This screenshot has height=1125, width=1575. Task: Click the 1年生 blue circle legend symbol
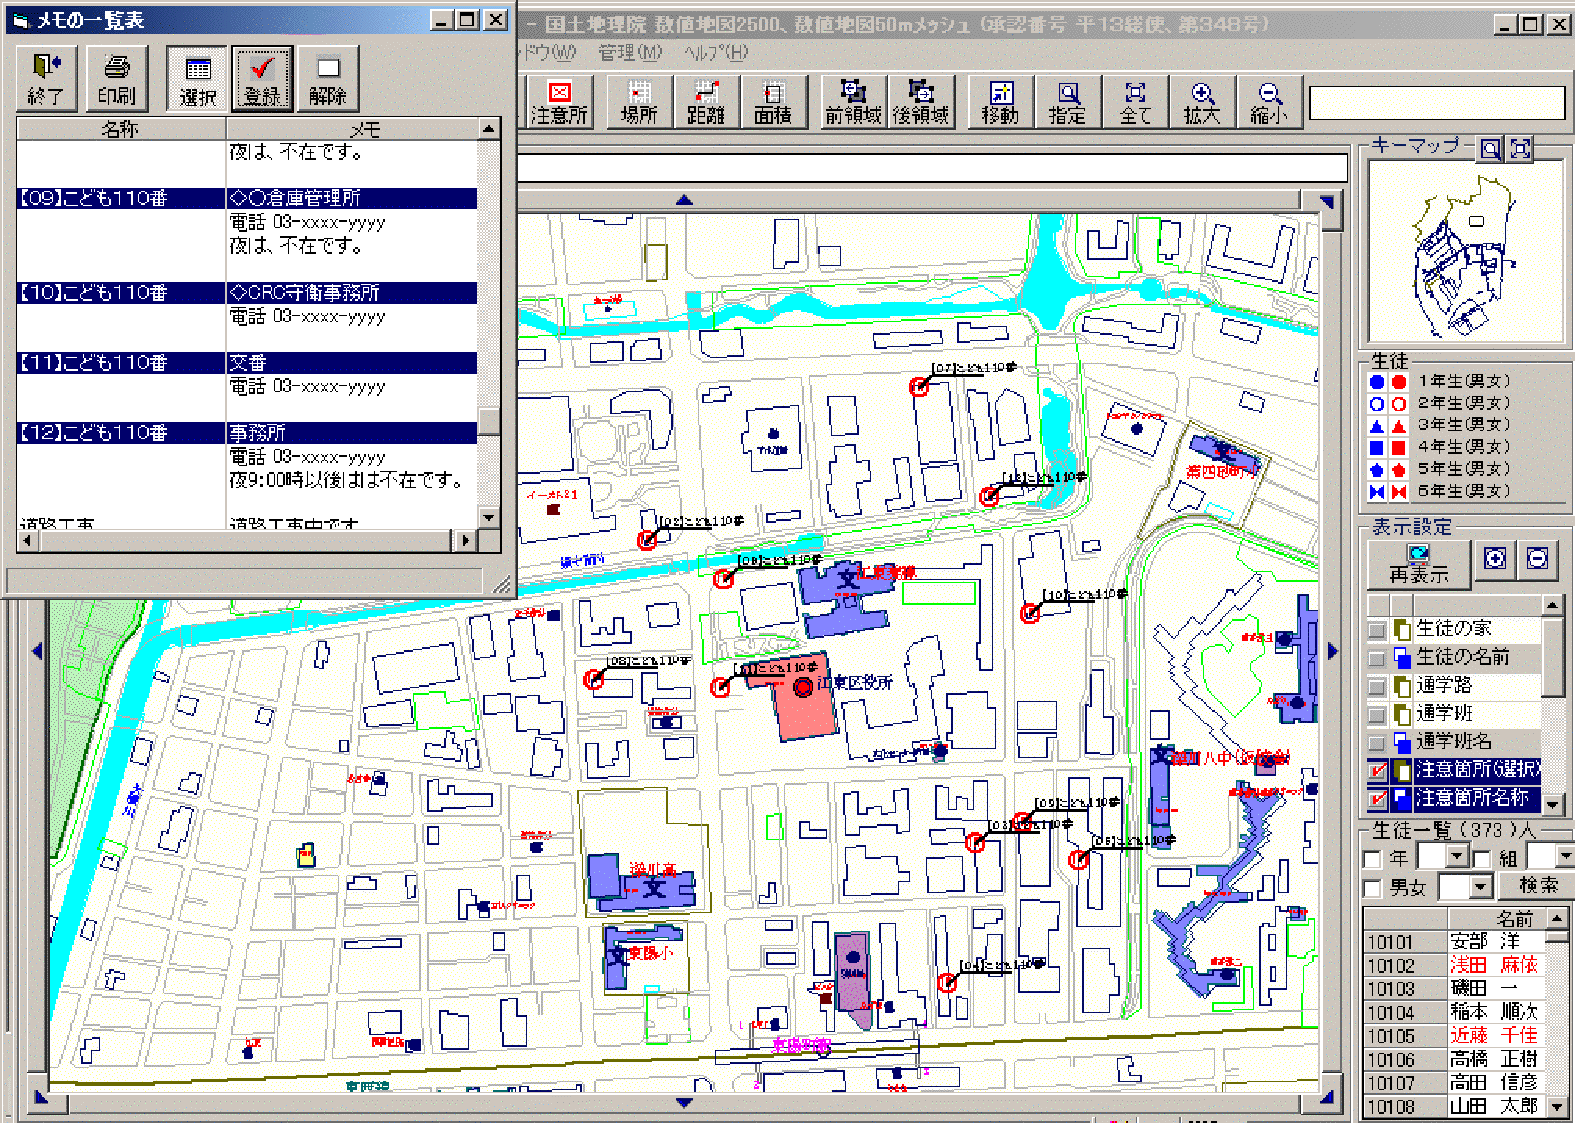click(x=1377, y=381)
